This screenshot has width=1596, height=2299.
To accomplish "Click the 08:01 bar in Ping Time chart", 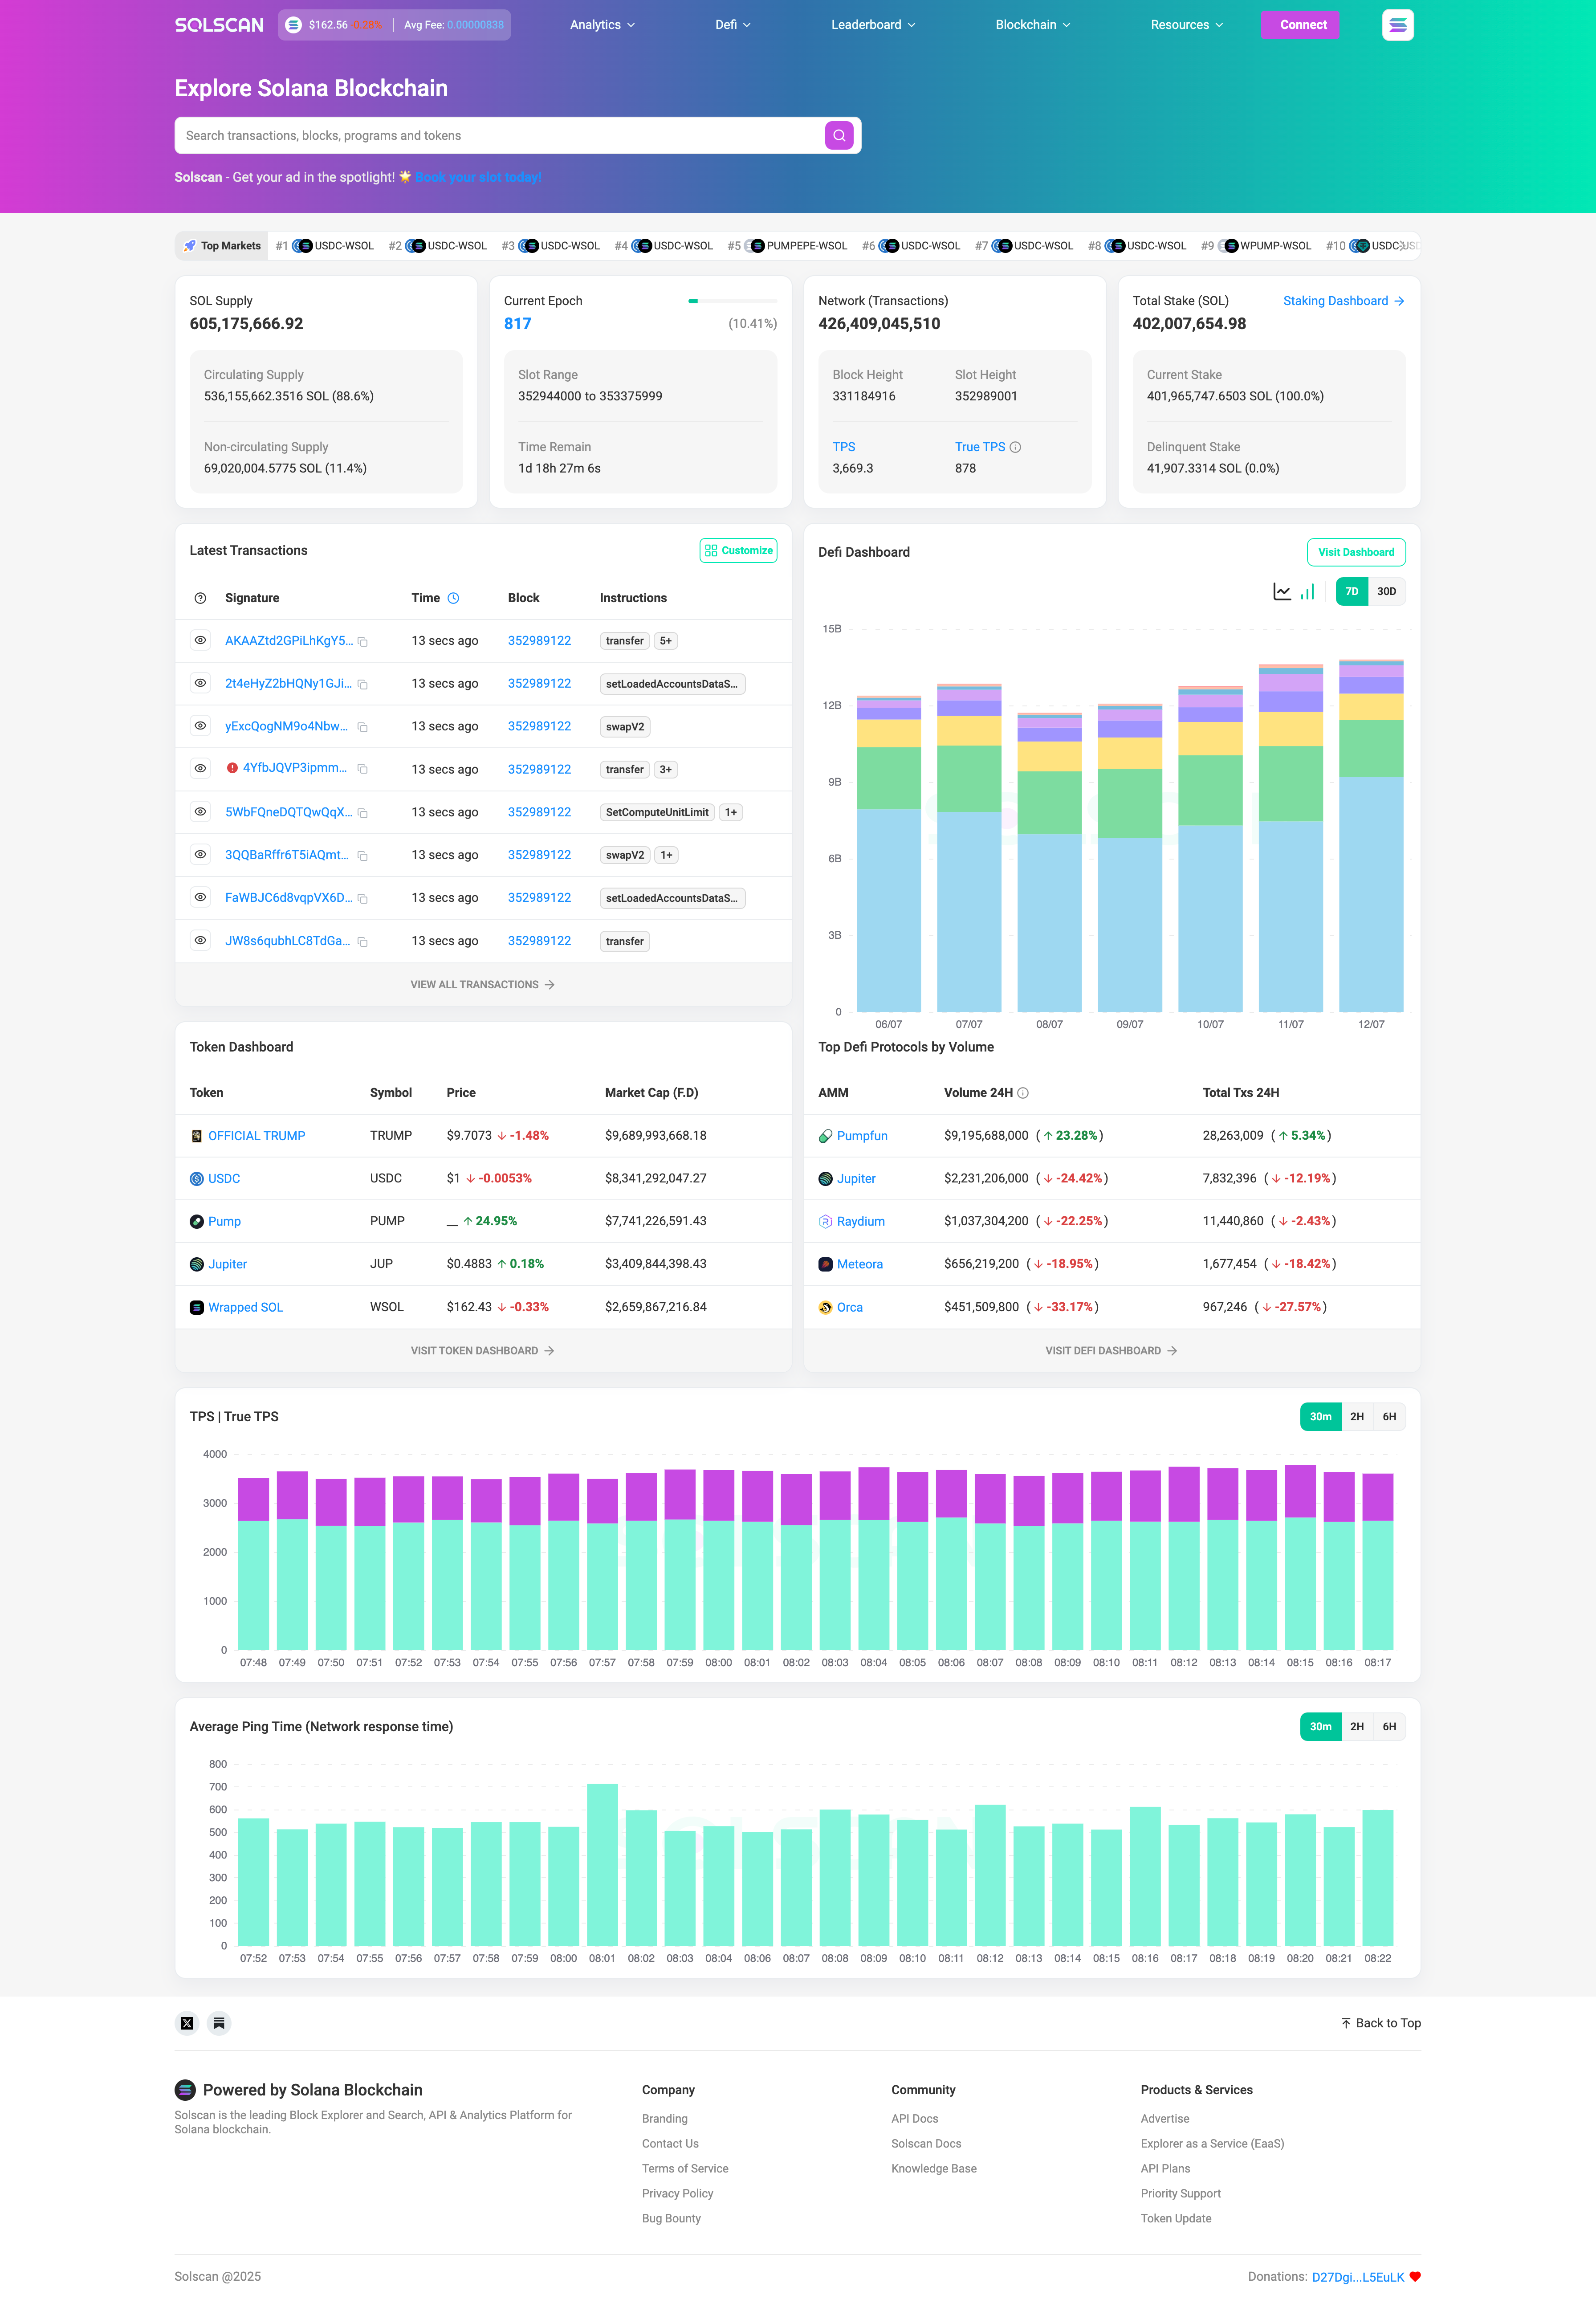I will coord(602,1865).
